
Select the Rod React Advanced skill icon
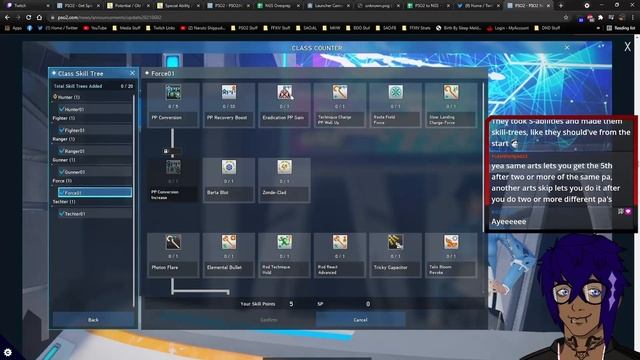(340, 242)
